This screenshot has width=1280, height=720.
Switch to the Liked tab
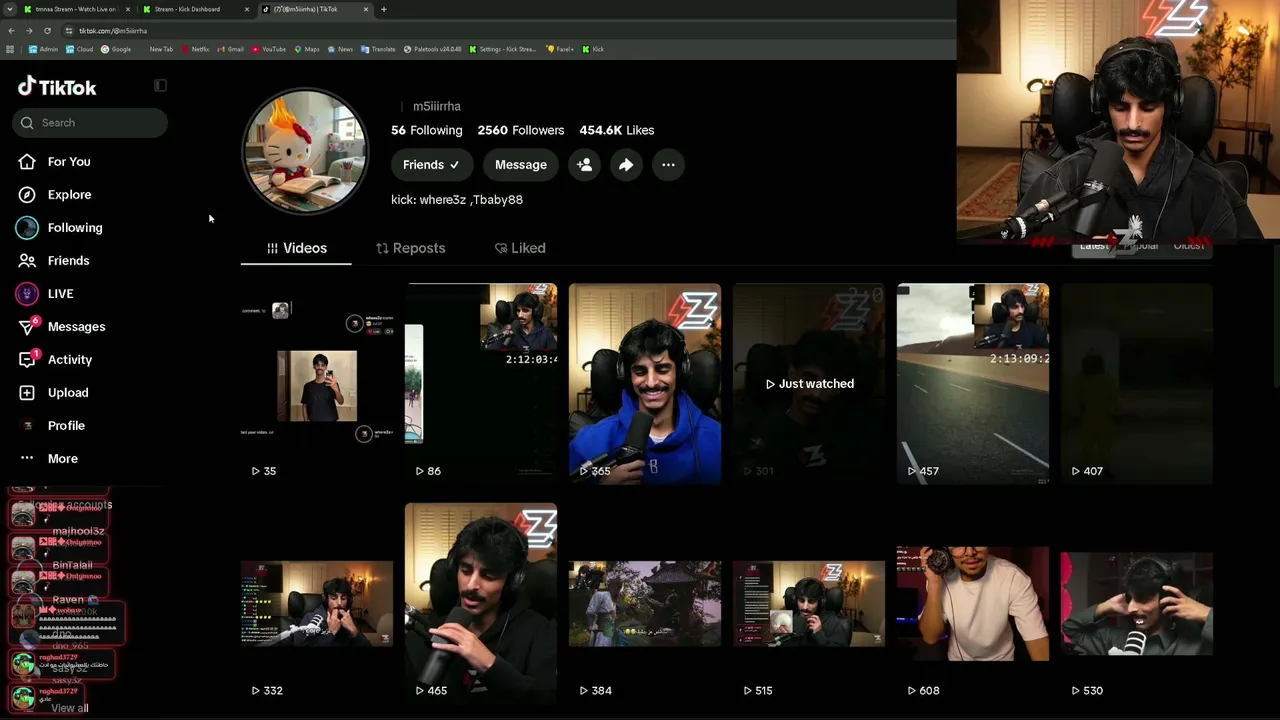[520, 248]
